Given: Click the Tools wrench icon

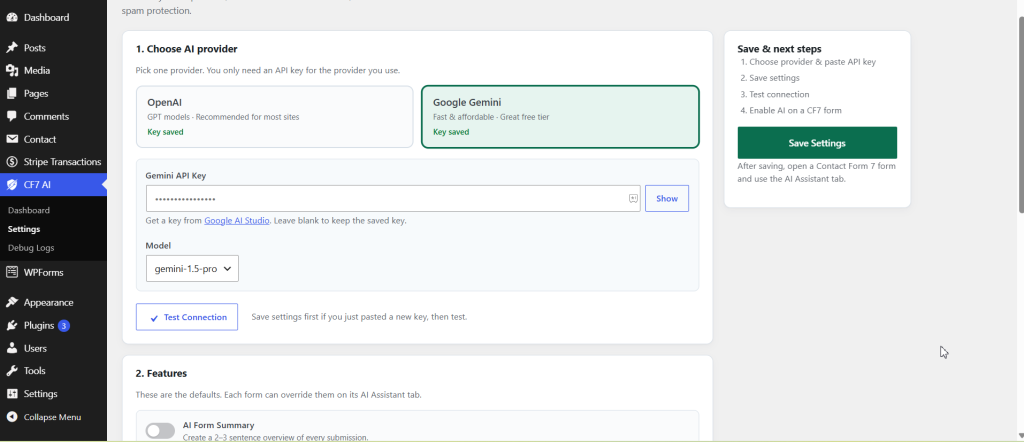Looking at the screenshot, I should pos(12,371).
